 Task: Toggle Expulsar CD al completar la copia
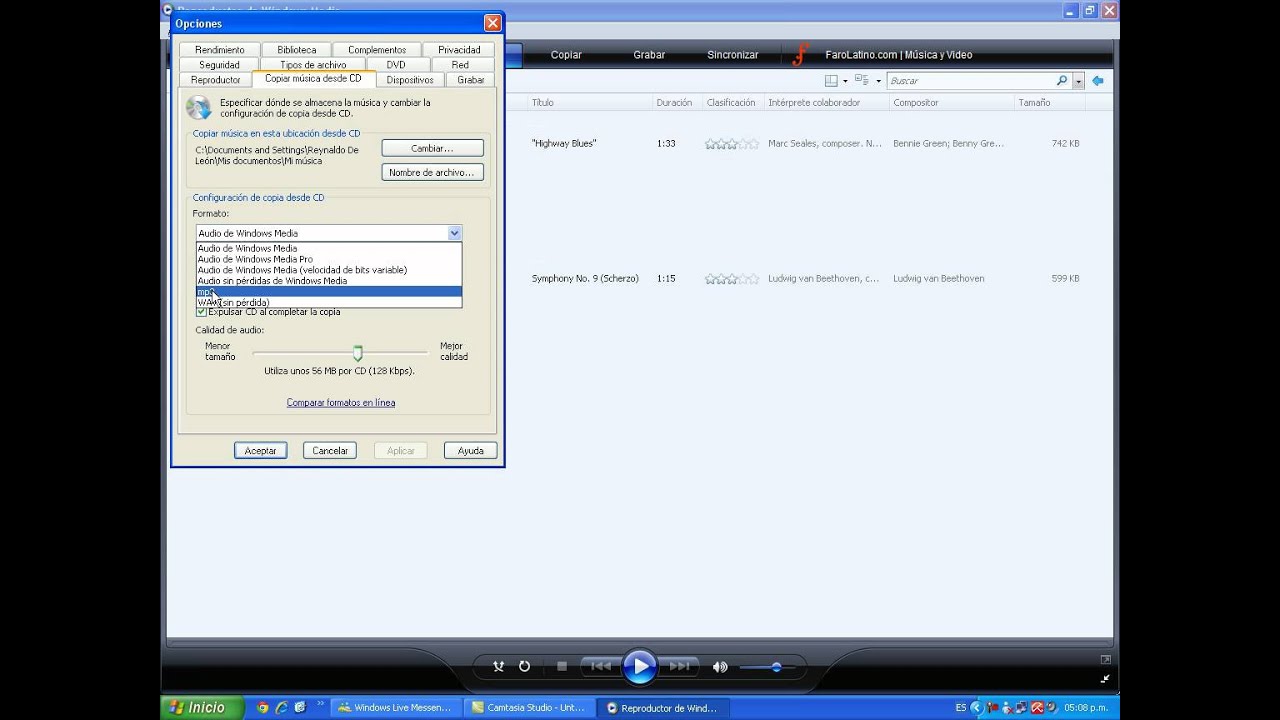point(201,312)
